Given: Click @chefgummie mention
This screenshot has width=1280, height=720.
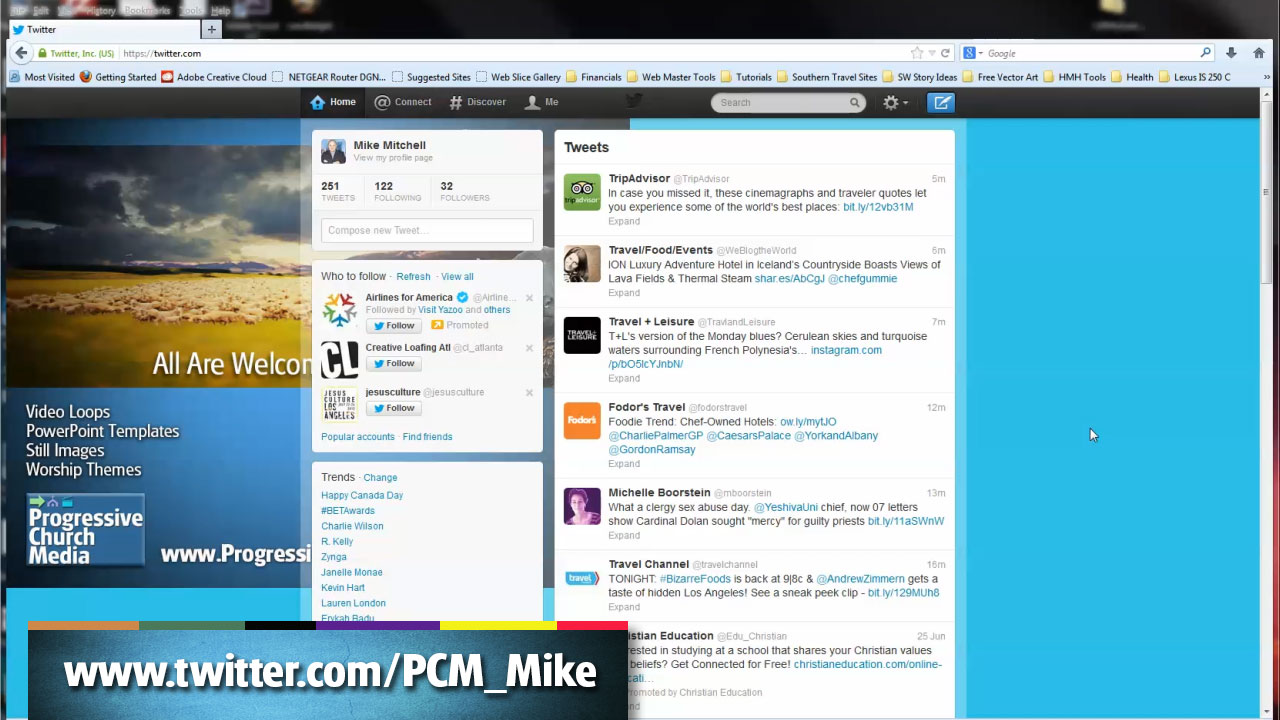Looking at the screenshot, I should pos(862,279).
